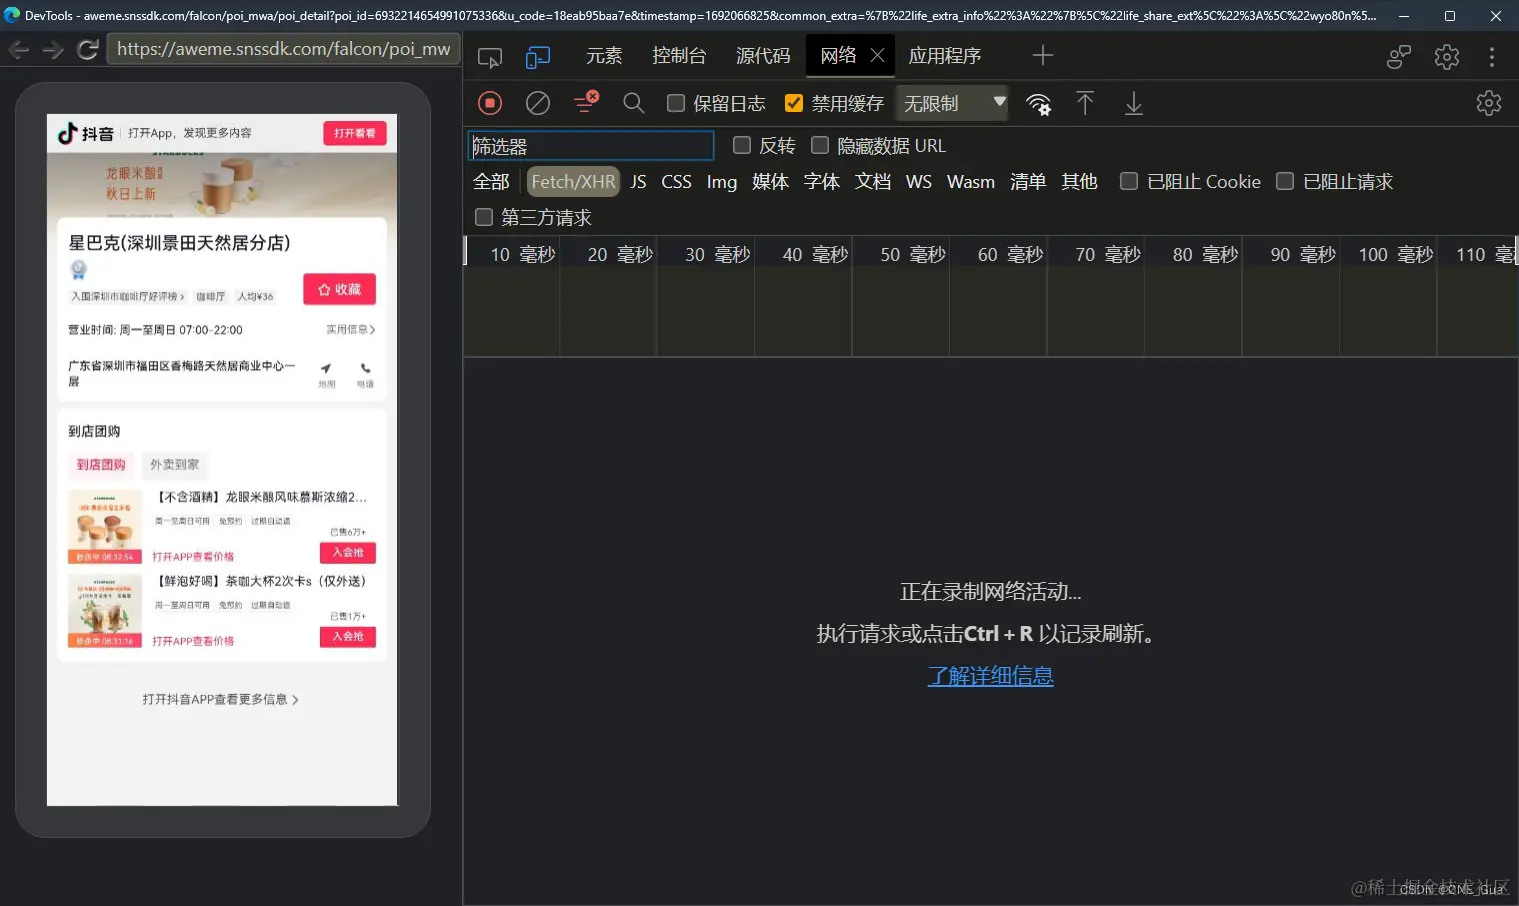The height and width of the screenshot is (906, 1519).
Task: Click the 了解详细信息 link
Action: click(x=990, y=676)
